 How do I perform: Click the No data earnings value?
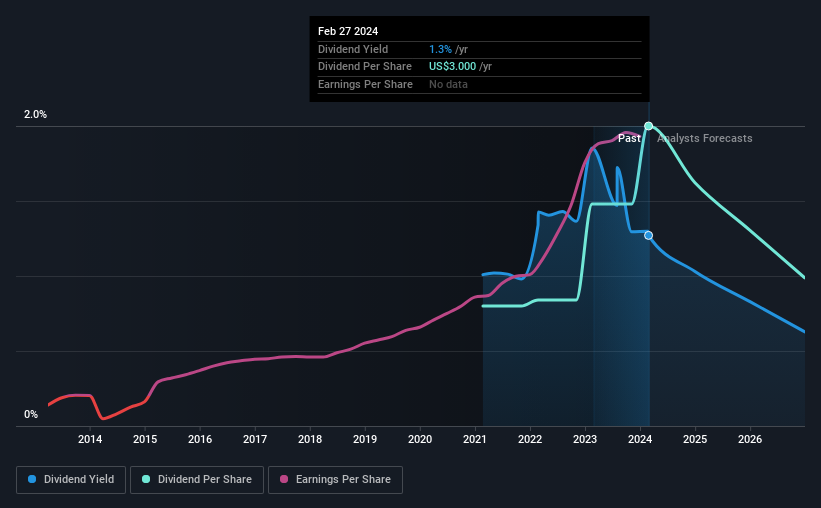point(448,84)
